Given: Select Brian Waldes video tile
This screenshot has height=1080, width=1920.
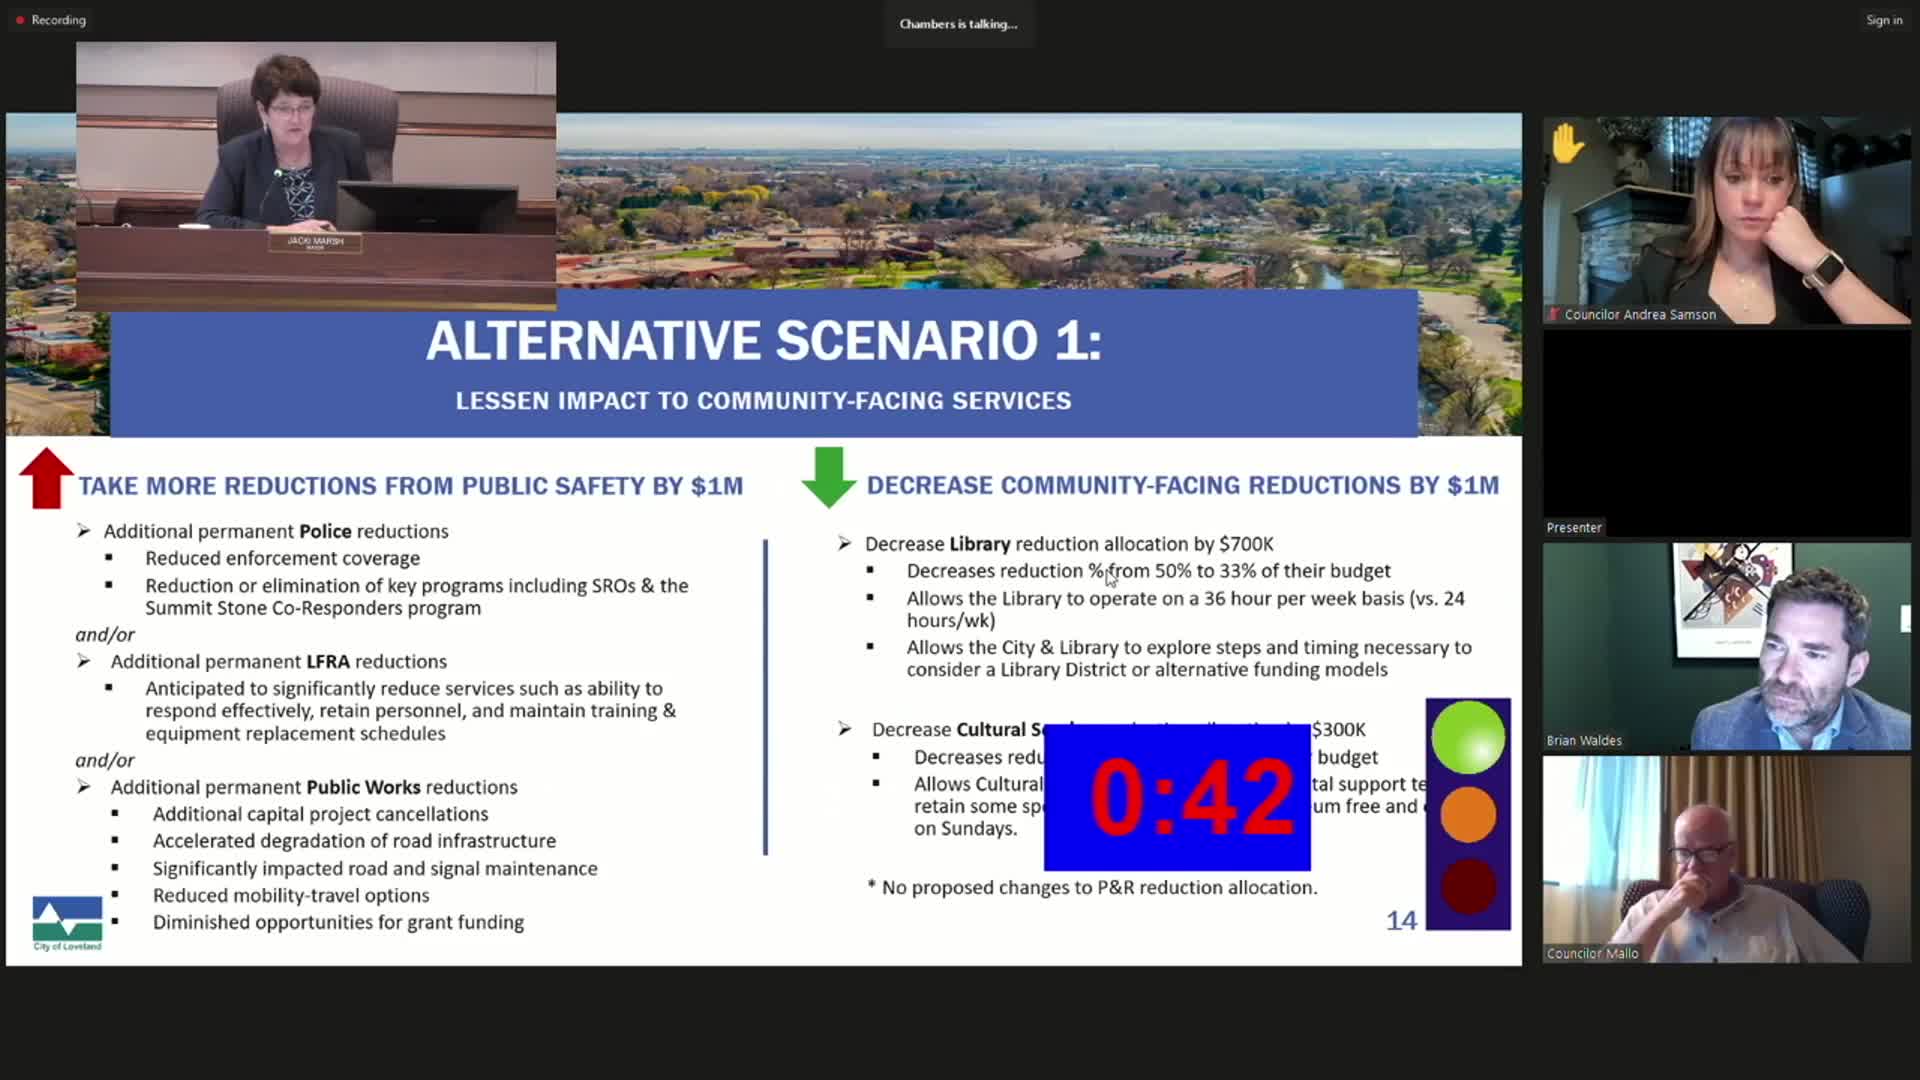Looking at the screenshot, I should [x=1726, y=646].
